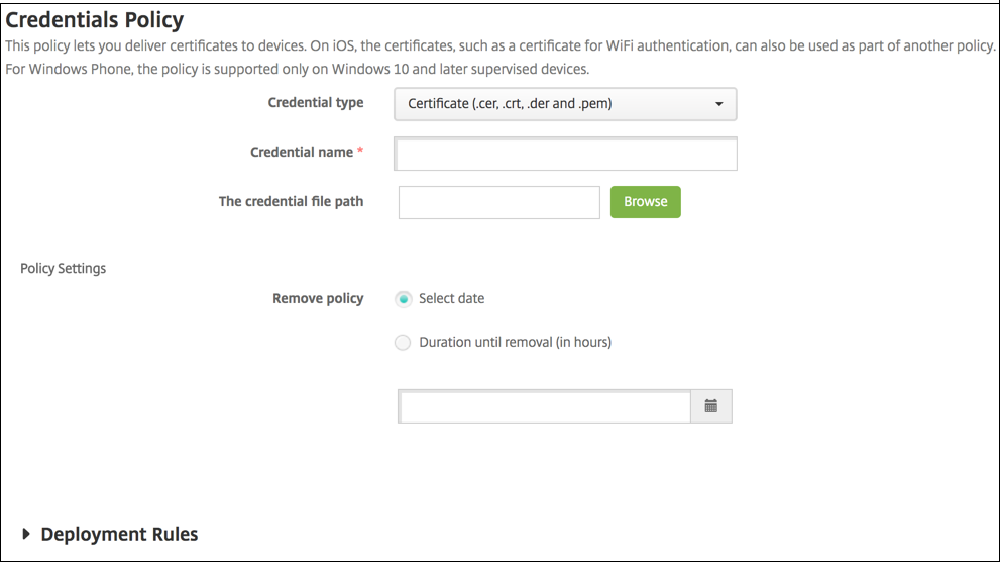The height and width of the screenshot is (562, 1000).
Task: Click the Select date option text
Action: click(x=452, y=298)
